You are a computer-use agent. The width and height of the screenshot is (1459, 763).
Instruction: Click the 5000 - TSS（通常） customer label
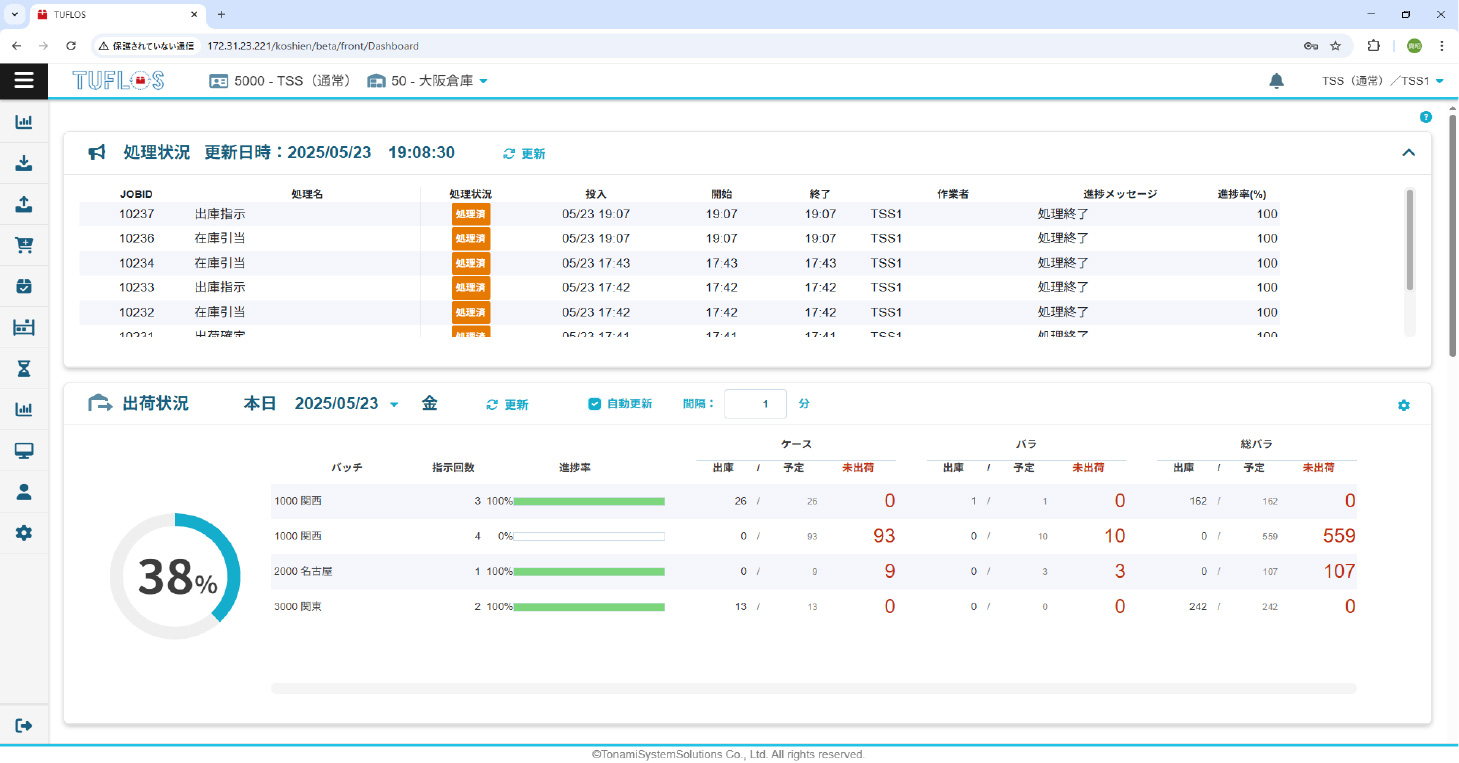click(280, 81)
